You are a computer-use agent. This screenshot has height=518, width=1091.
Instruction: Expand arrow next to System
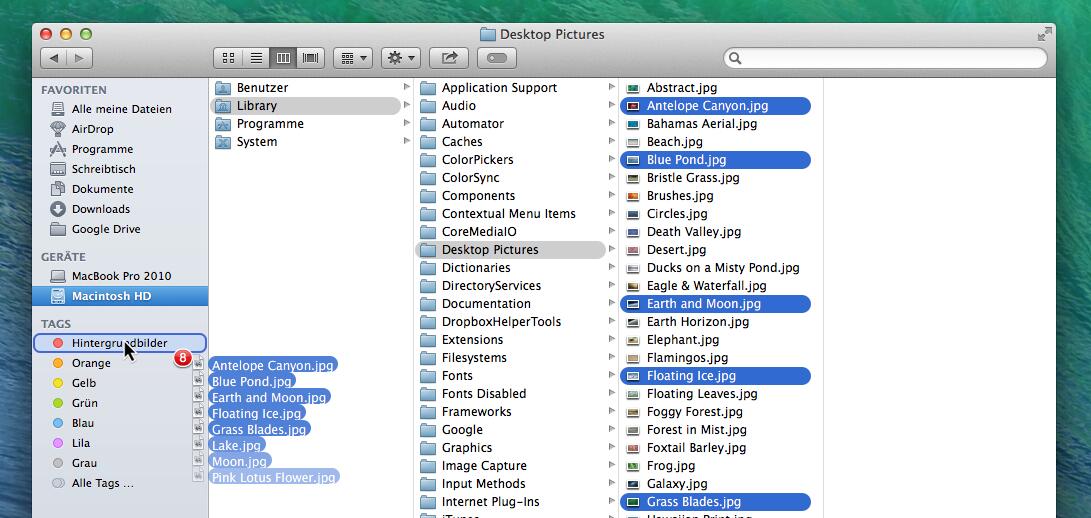(407, 141)
